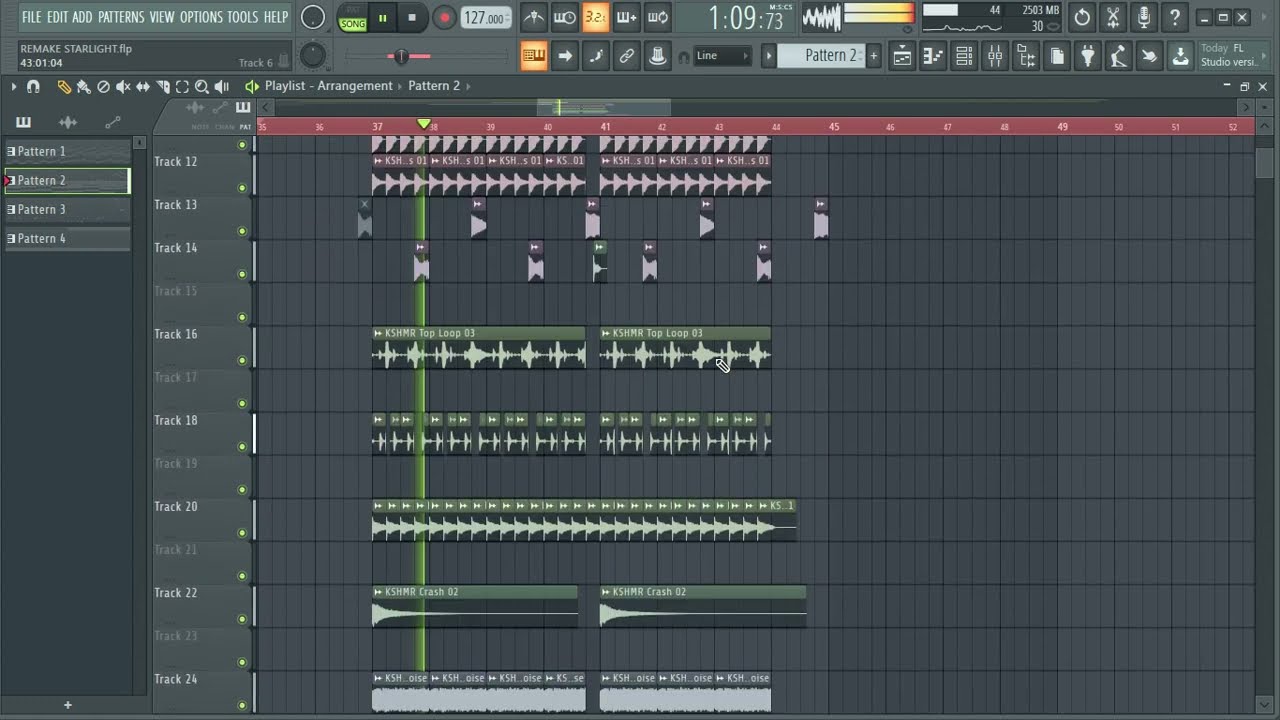Toggle the playlist snap magnet
Screen dimensions: 1280x720
[33, 87]
